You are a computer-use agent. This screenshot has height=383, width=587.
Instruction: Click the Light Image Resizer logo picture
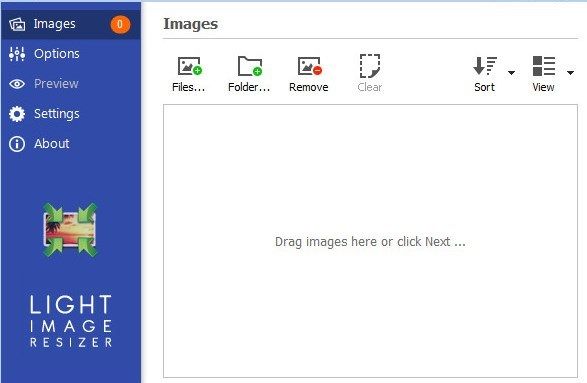coord(70,230)
